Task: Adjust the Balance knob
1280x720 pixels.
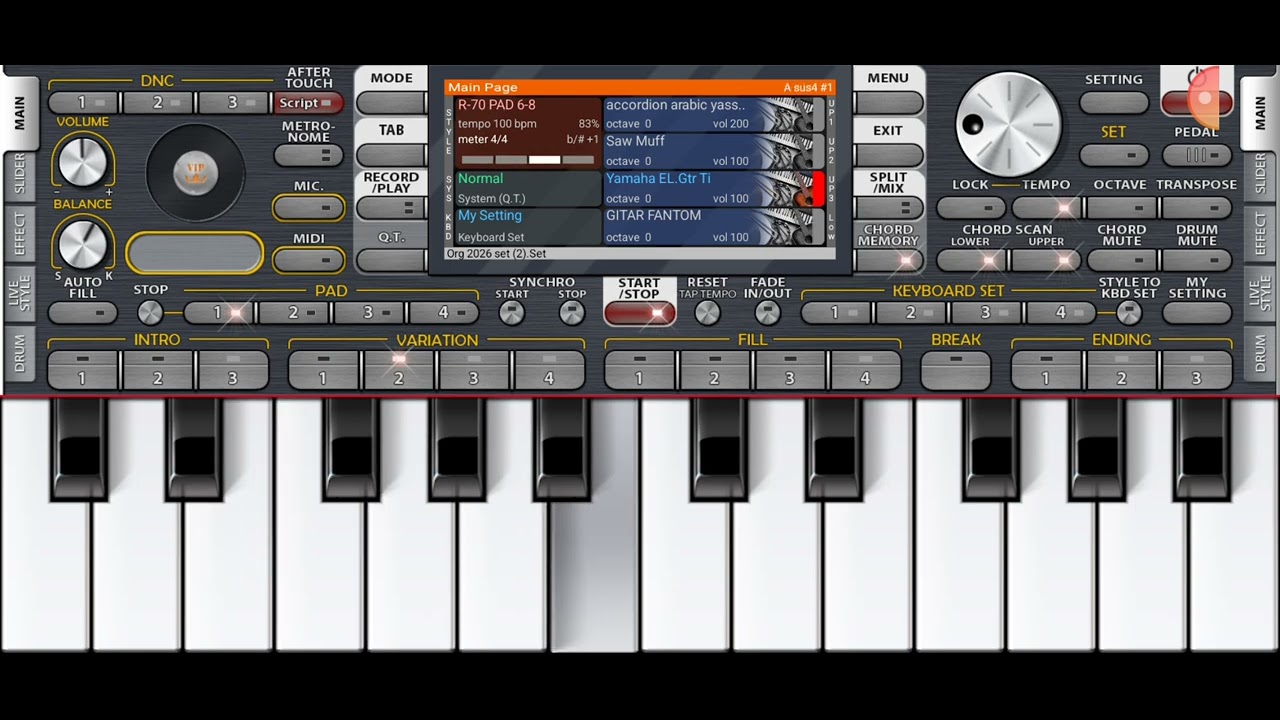Action: point(82,245)
